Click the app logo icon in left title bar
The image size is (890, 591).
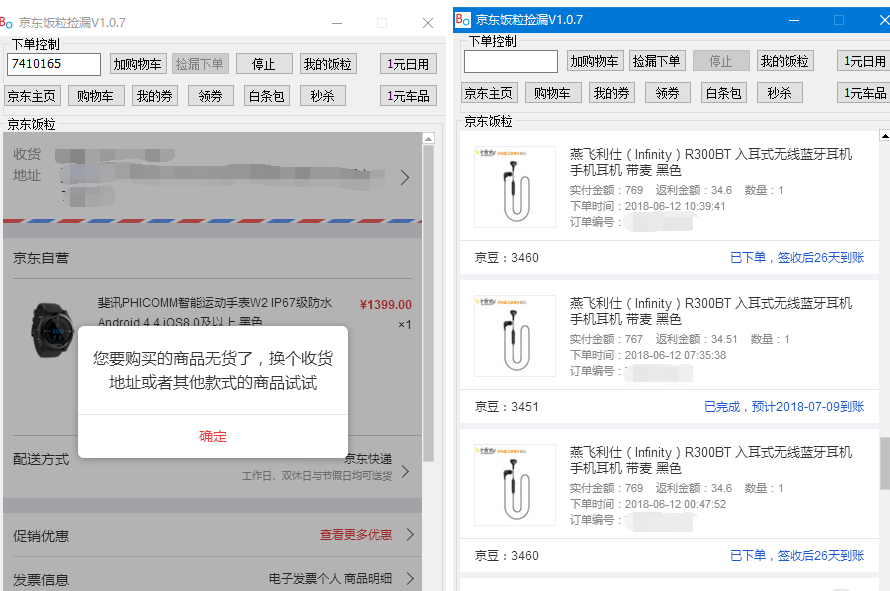(x=6, y=23)
